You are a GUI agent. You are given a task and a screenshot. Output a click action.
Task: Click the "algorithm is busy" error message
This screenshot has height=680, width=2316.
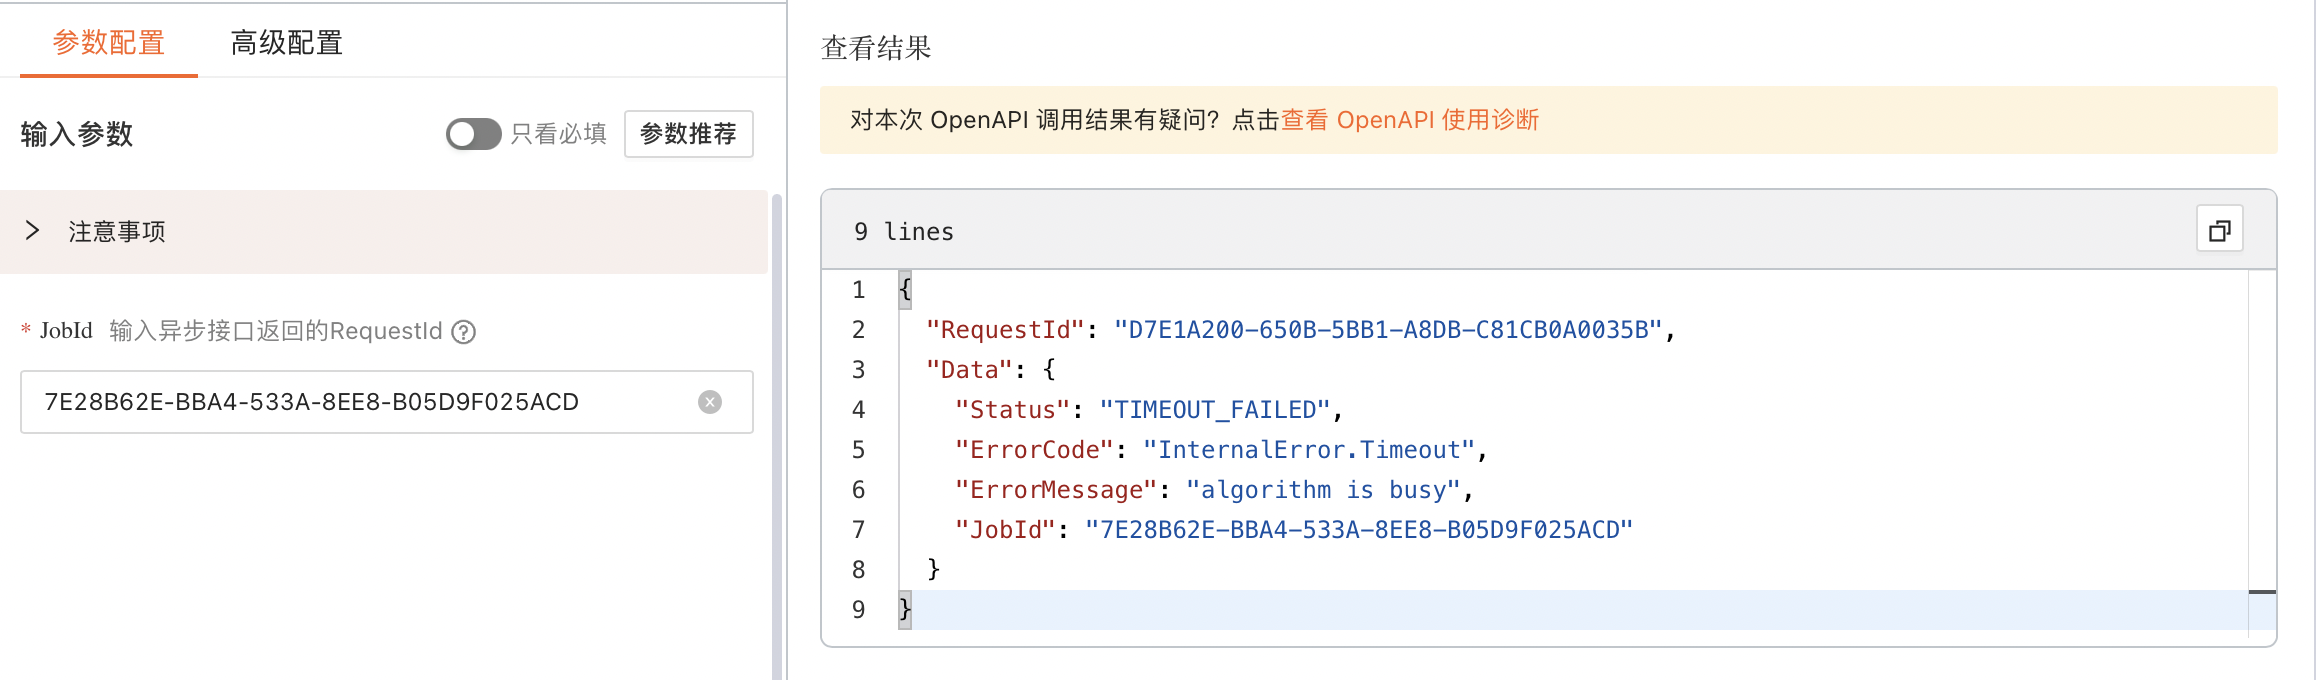(1323, 490)
